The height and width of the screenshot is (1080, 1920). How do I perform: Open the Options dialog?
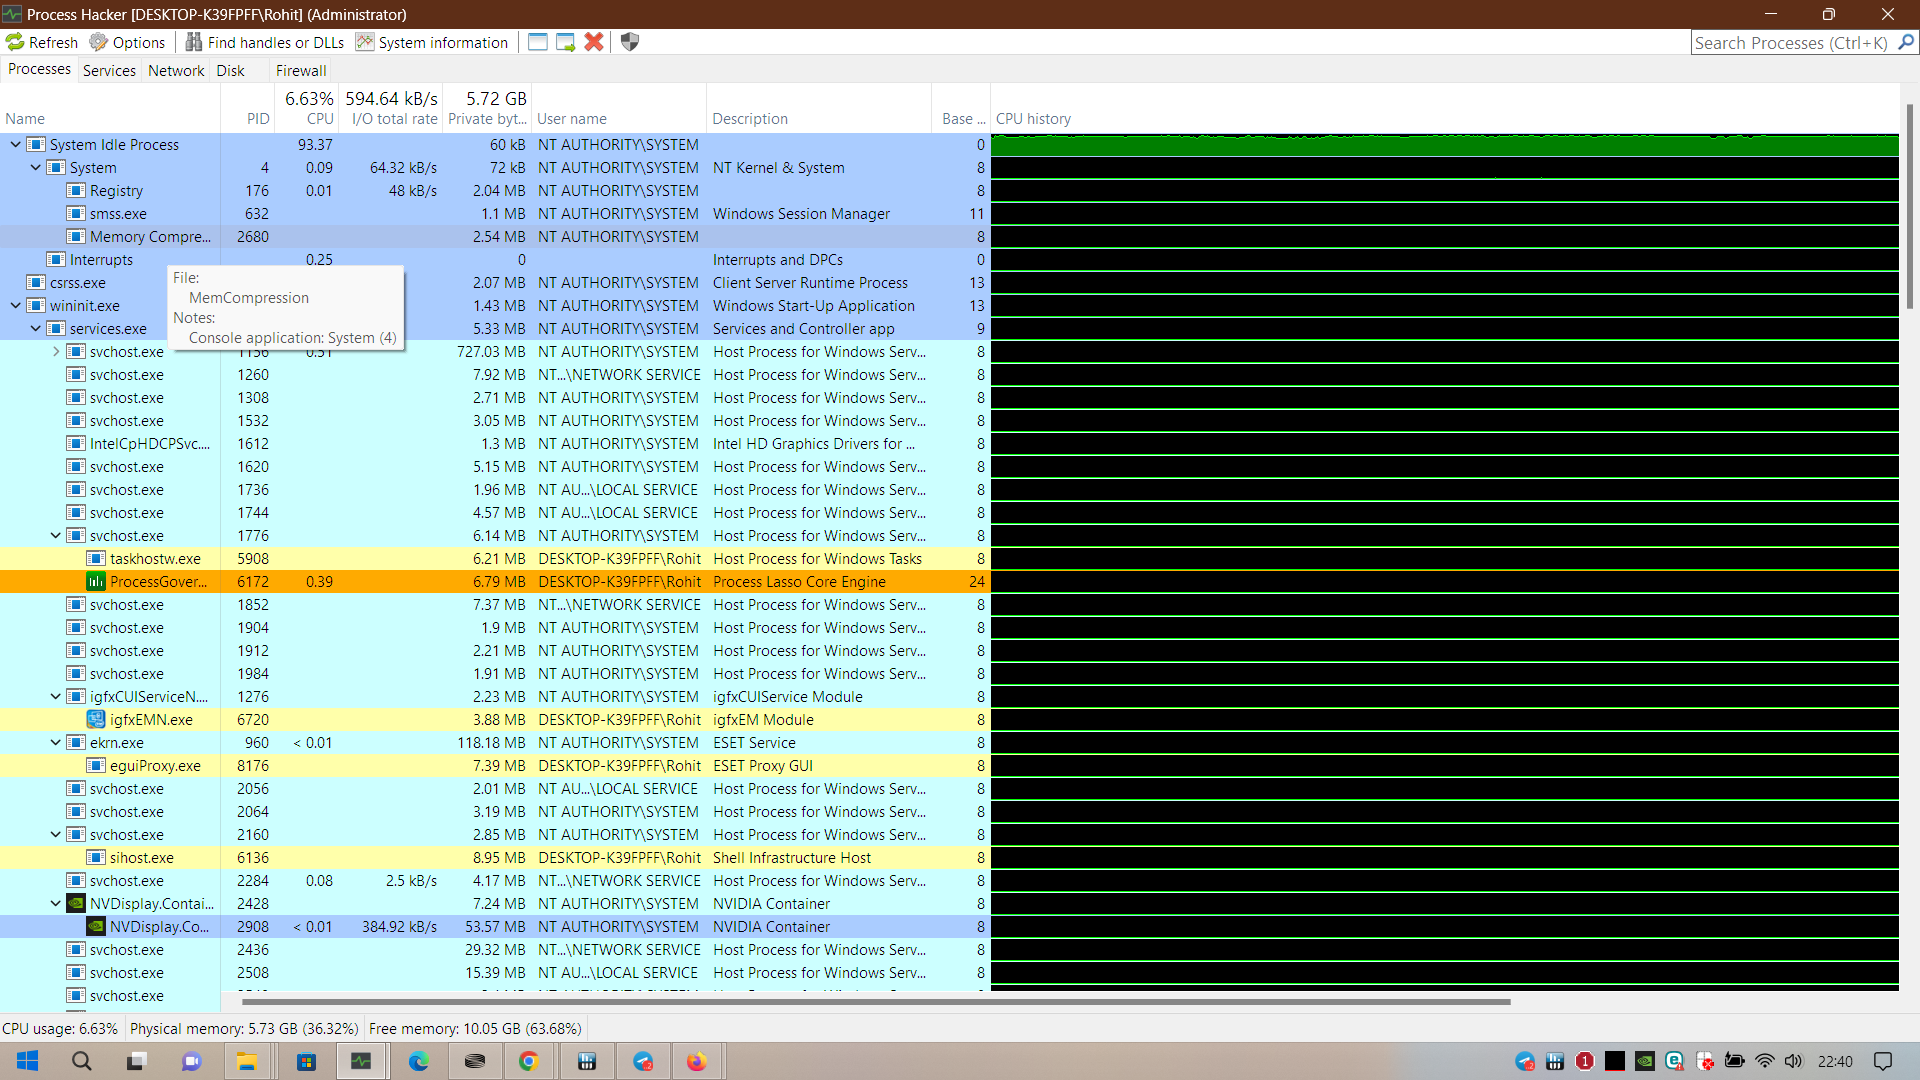[x=127, y=42]
